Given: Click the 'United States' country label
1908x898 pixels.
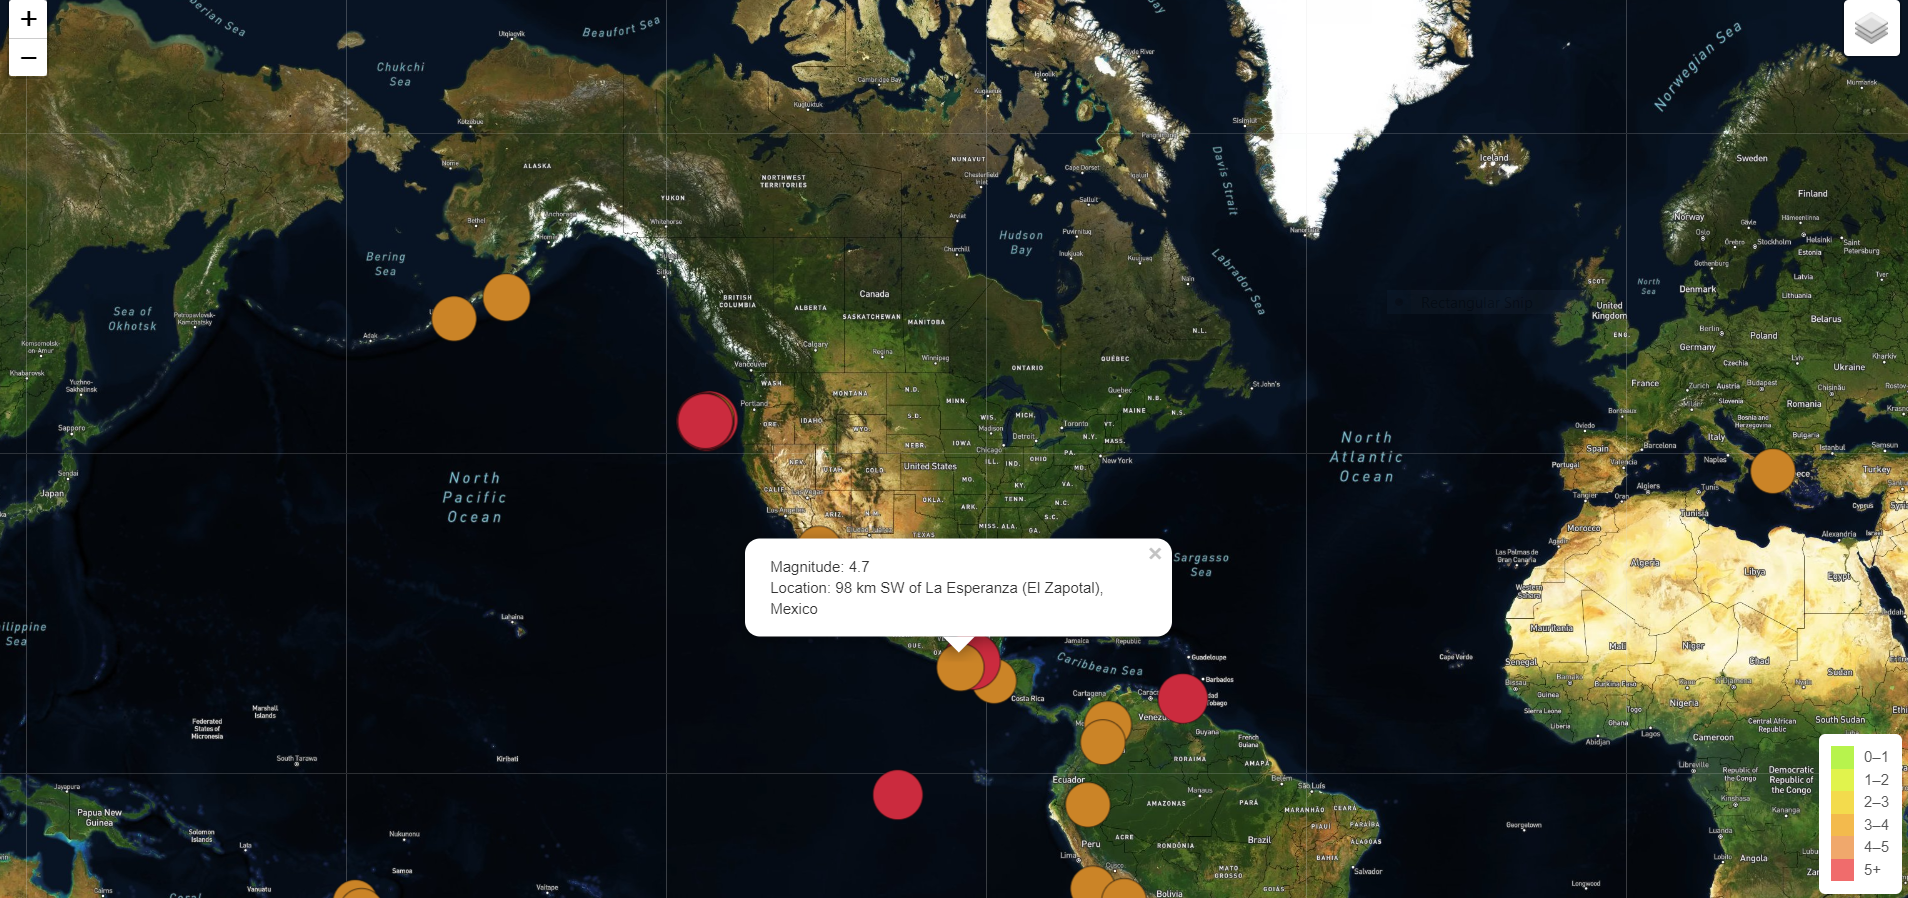Looking at the screenshot, I should pyautogui.click(x=930, y=466).
